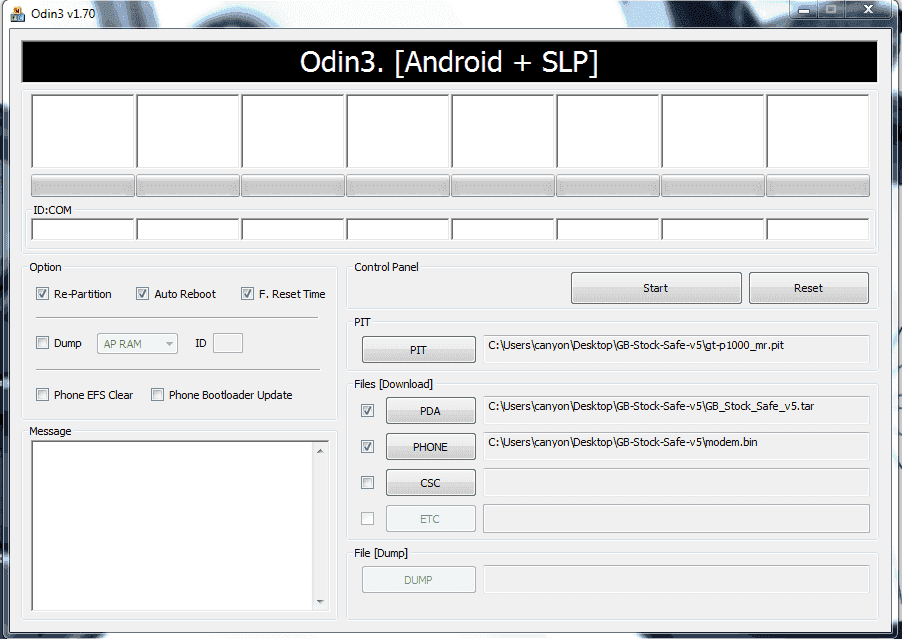Image resolution: width=902 pixels, height=639 pixels.
Task: Click the Odin3 app icon in title bar
Action: coord(18,13)
